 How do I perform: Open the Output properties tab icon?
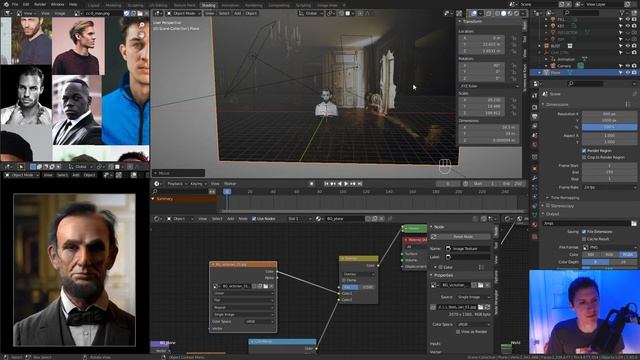click(535, 117)
